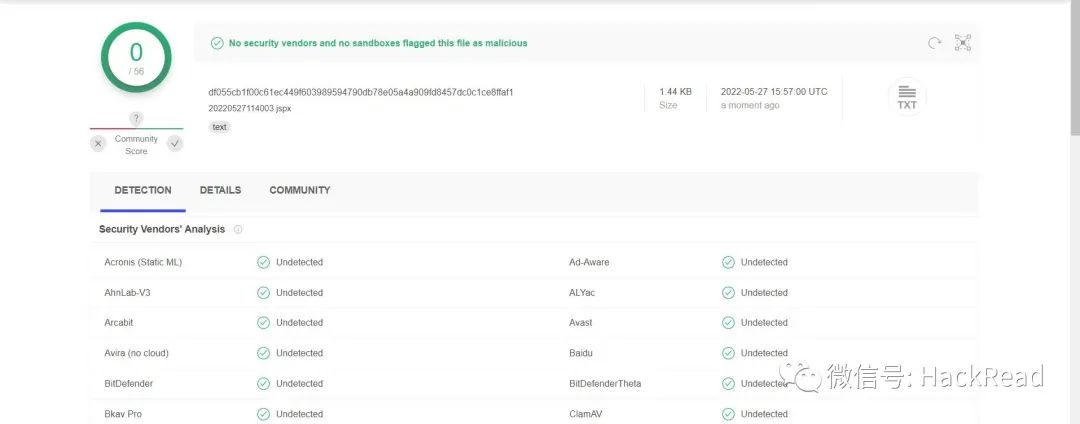Click the ALYac vendor name

[x=582, y=293]
